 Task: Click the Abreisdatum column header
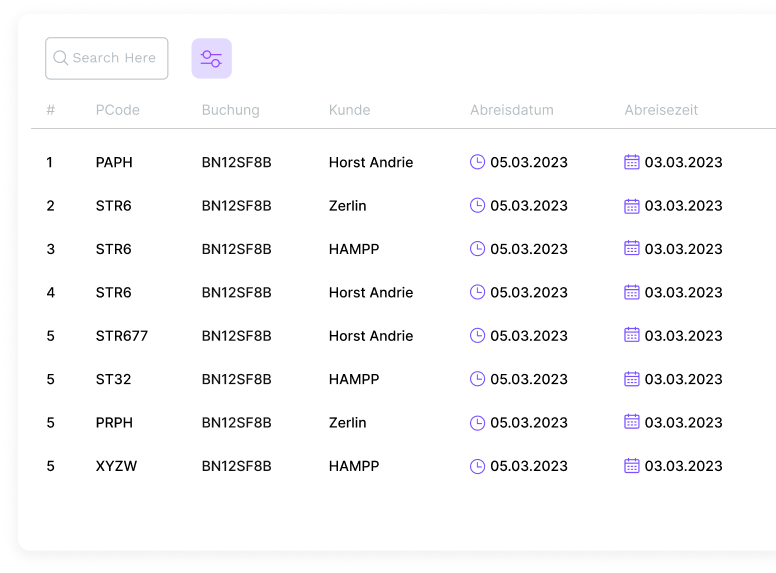pos(511,110)
